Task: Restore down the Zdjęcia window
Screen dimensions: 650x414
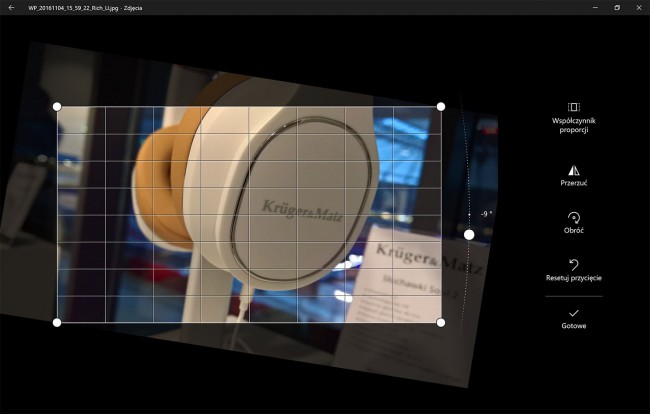Action: pyautogui.click(x=617, y=7)
